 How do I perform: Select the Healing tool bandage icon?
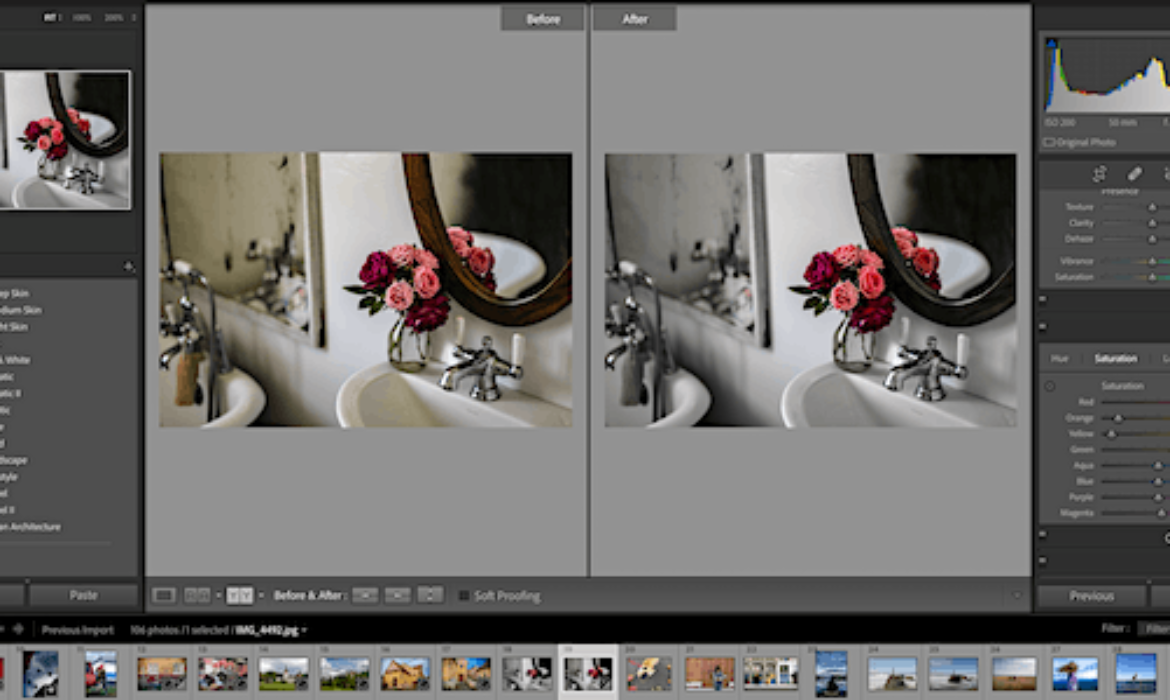click(x=1134, y=174)
